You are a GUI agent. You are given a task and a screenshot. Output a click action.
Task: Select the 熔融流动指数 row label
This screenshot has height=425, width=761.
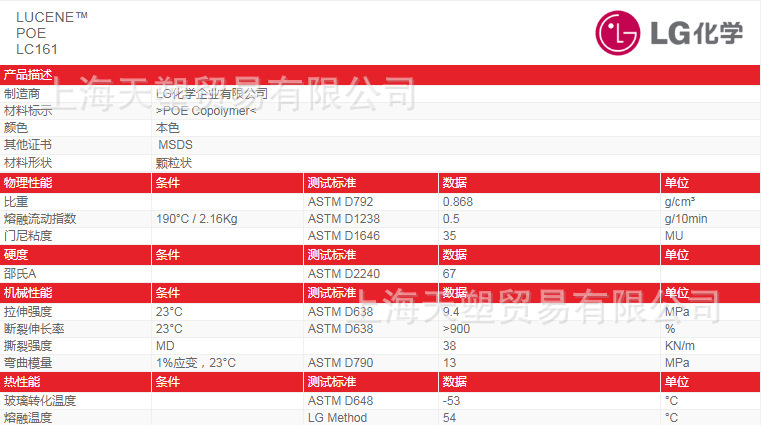tap(40, 218)
